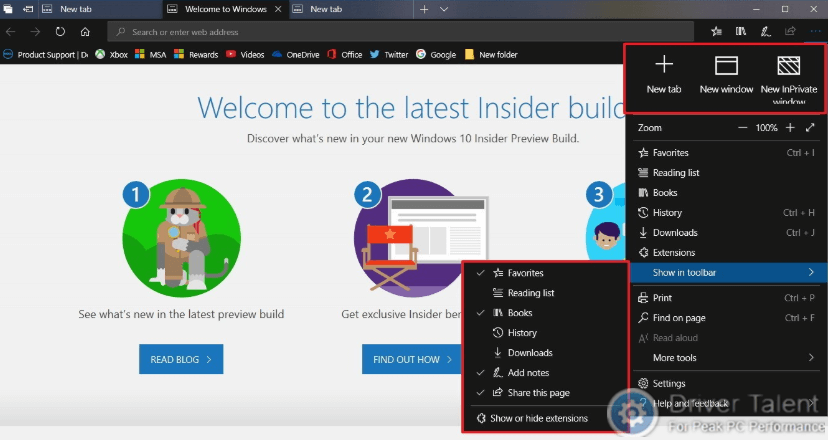Click the add to favorites star icon
Screen dimensions: 828x440
pyautogui.click(x=716, y=32)
